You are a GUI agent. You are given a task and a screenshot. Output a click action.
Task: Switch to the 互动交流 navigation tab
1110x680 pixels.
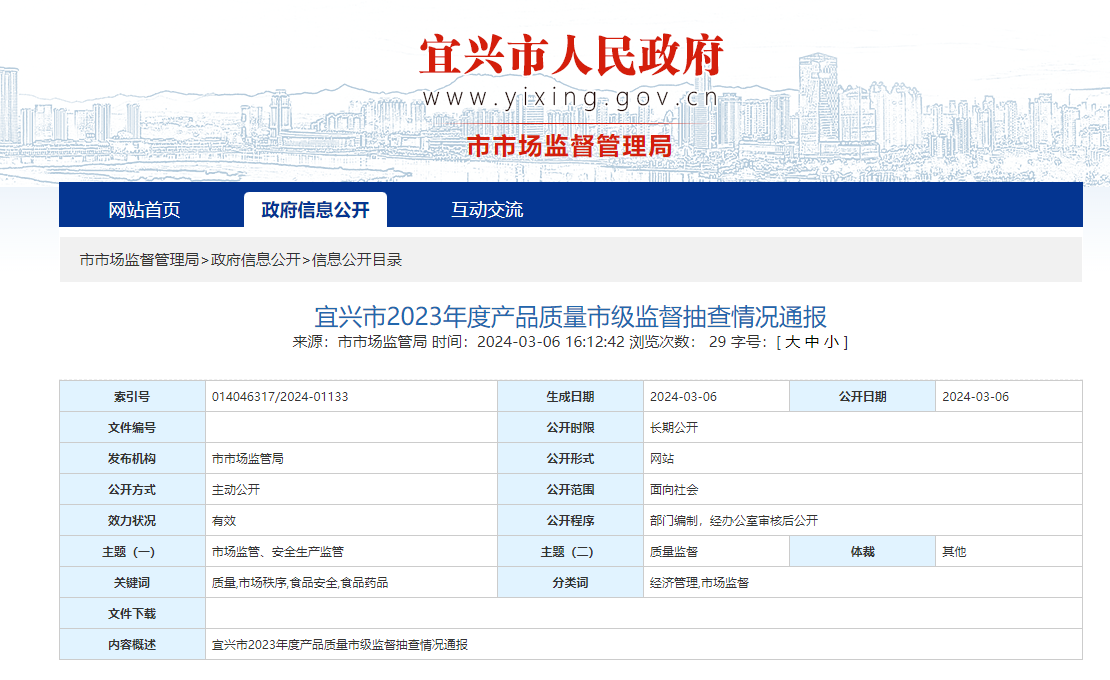pos(486,210)
